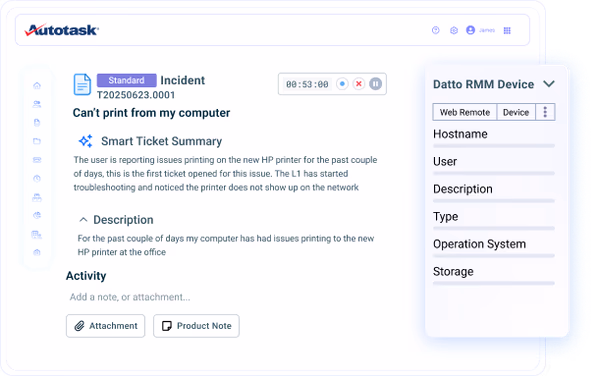Click the user name beside avatar
The height and width of the screenshot is (376, 600).
click(x=487, y=30)
